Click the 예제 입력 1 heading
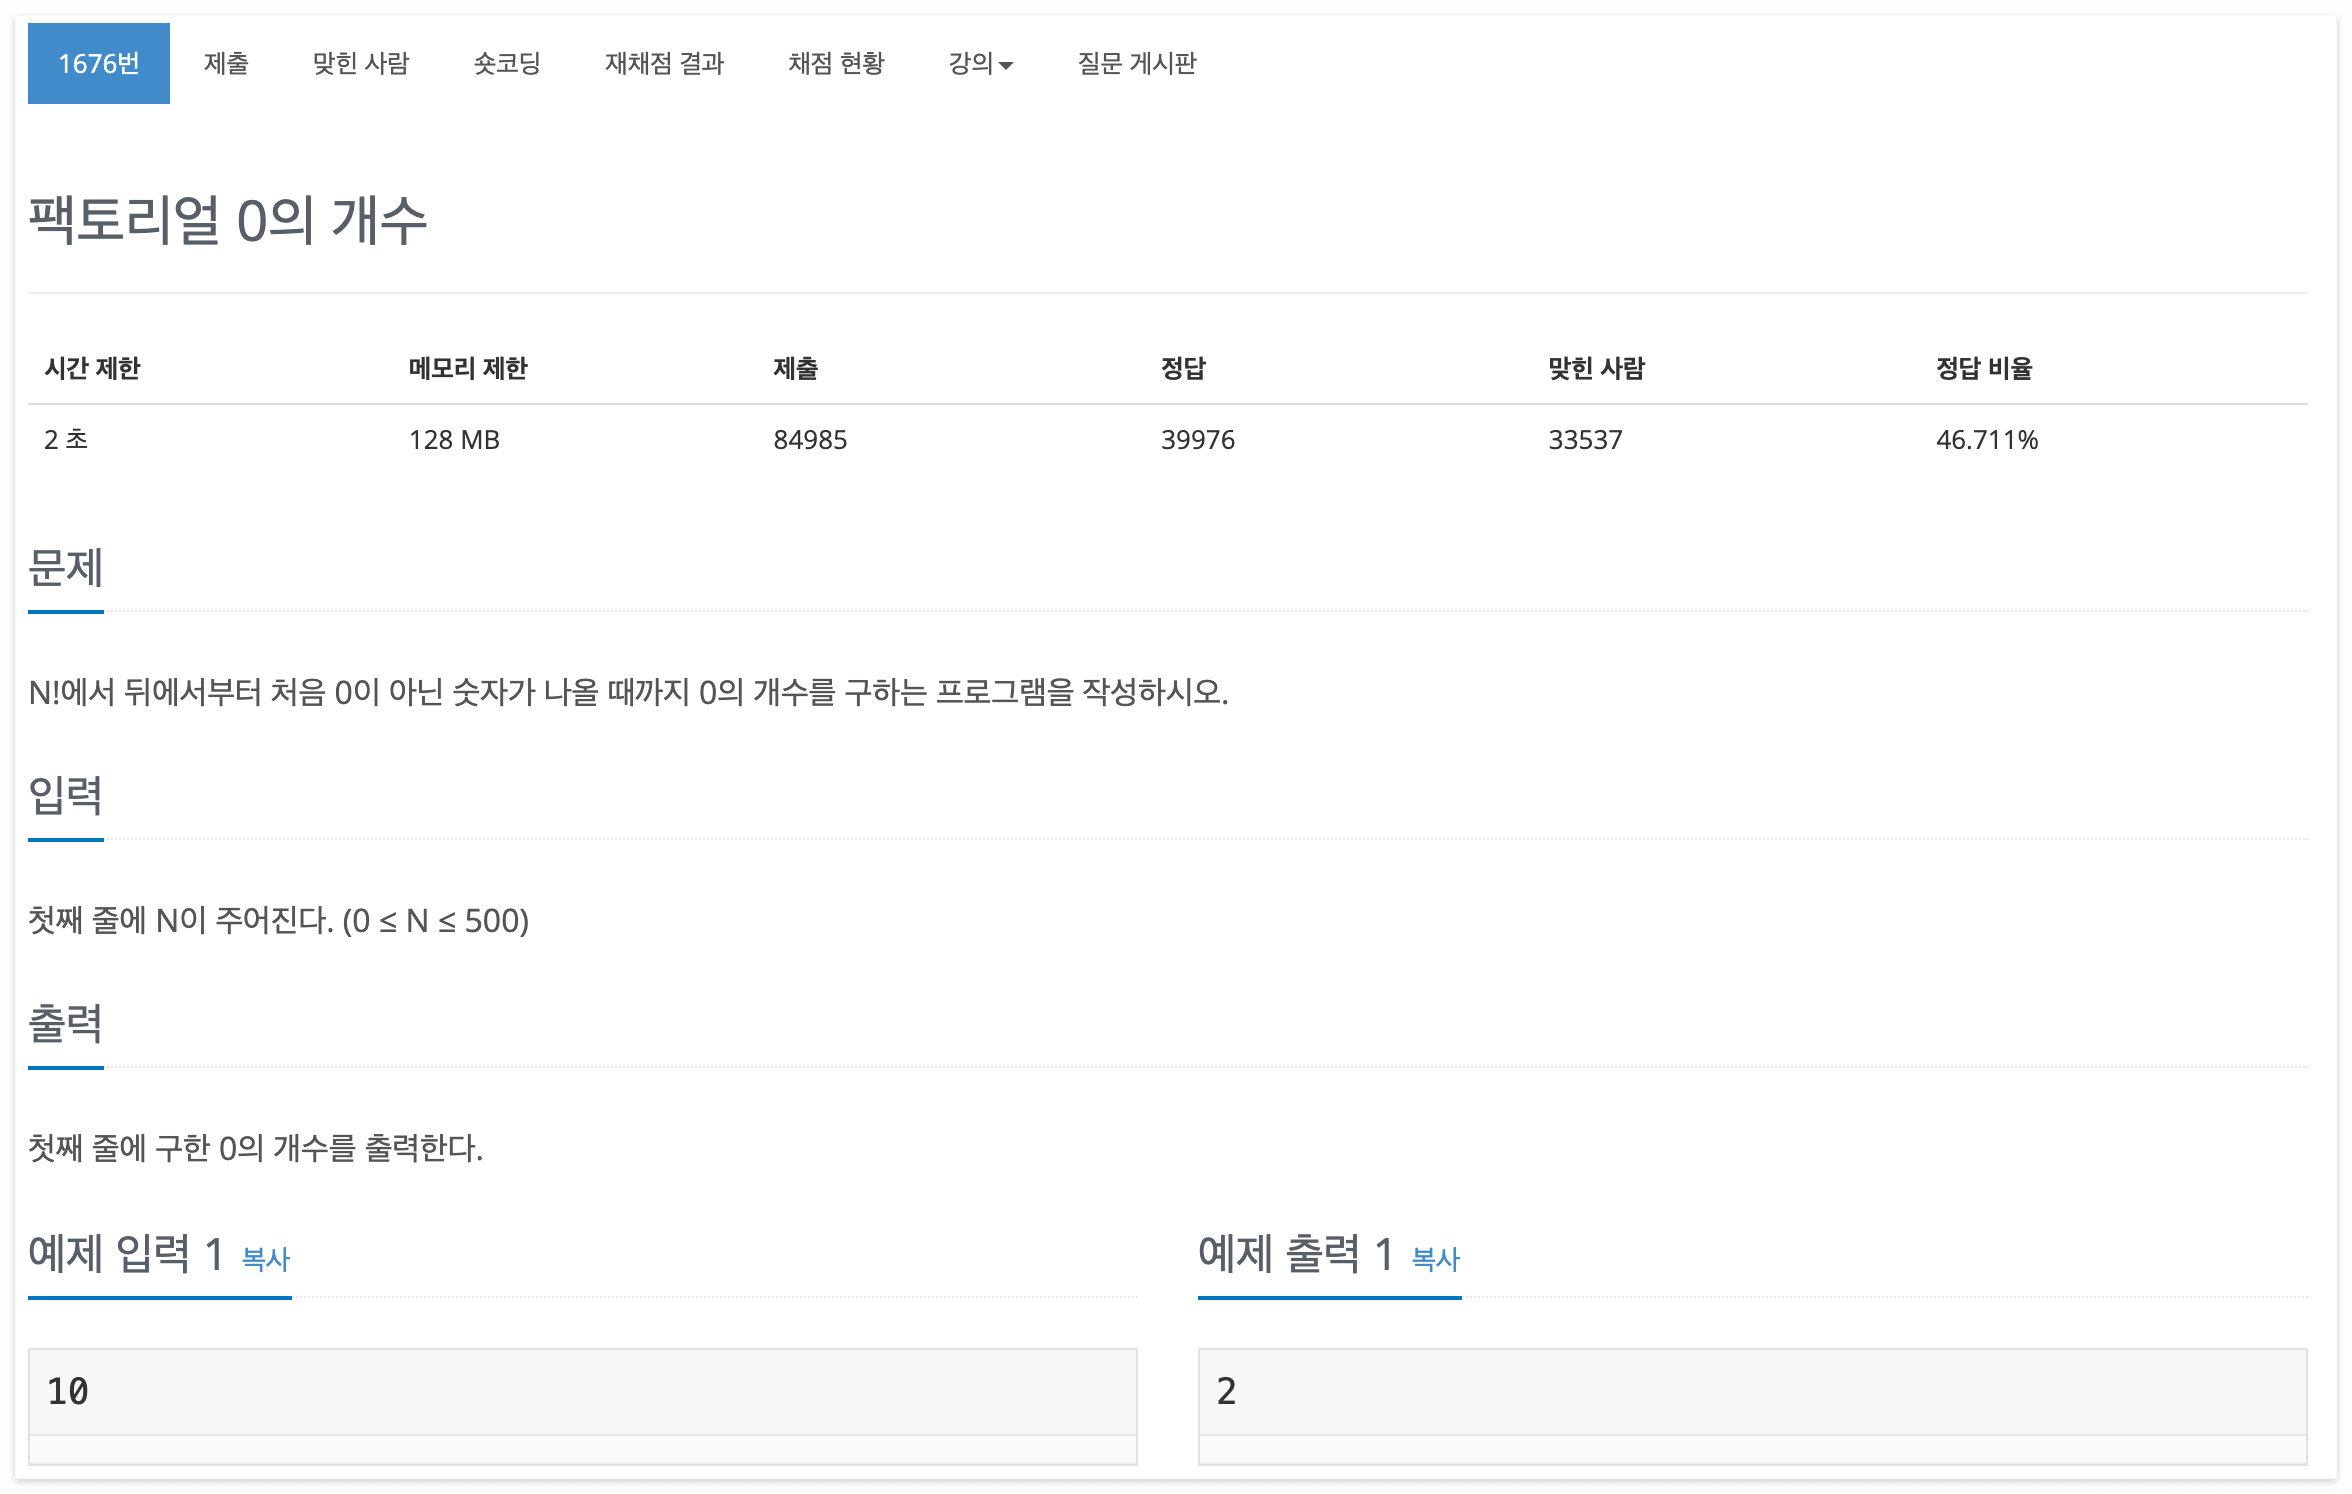The height and width of the screenshot is (1494, 2352). tap(126, 1254)
